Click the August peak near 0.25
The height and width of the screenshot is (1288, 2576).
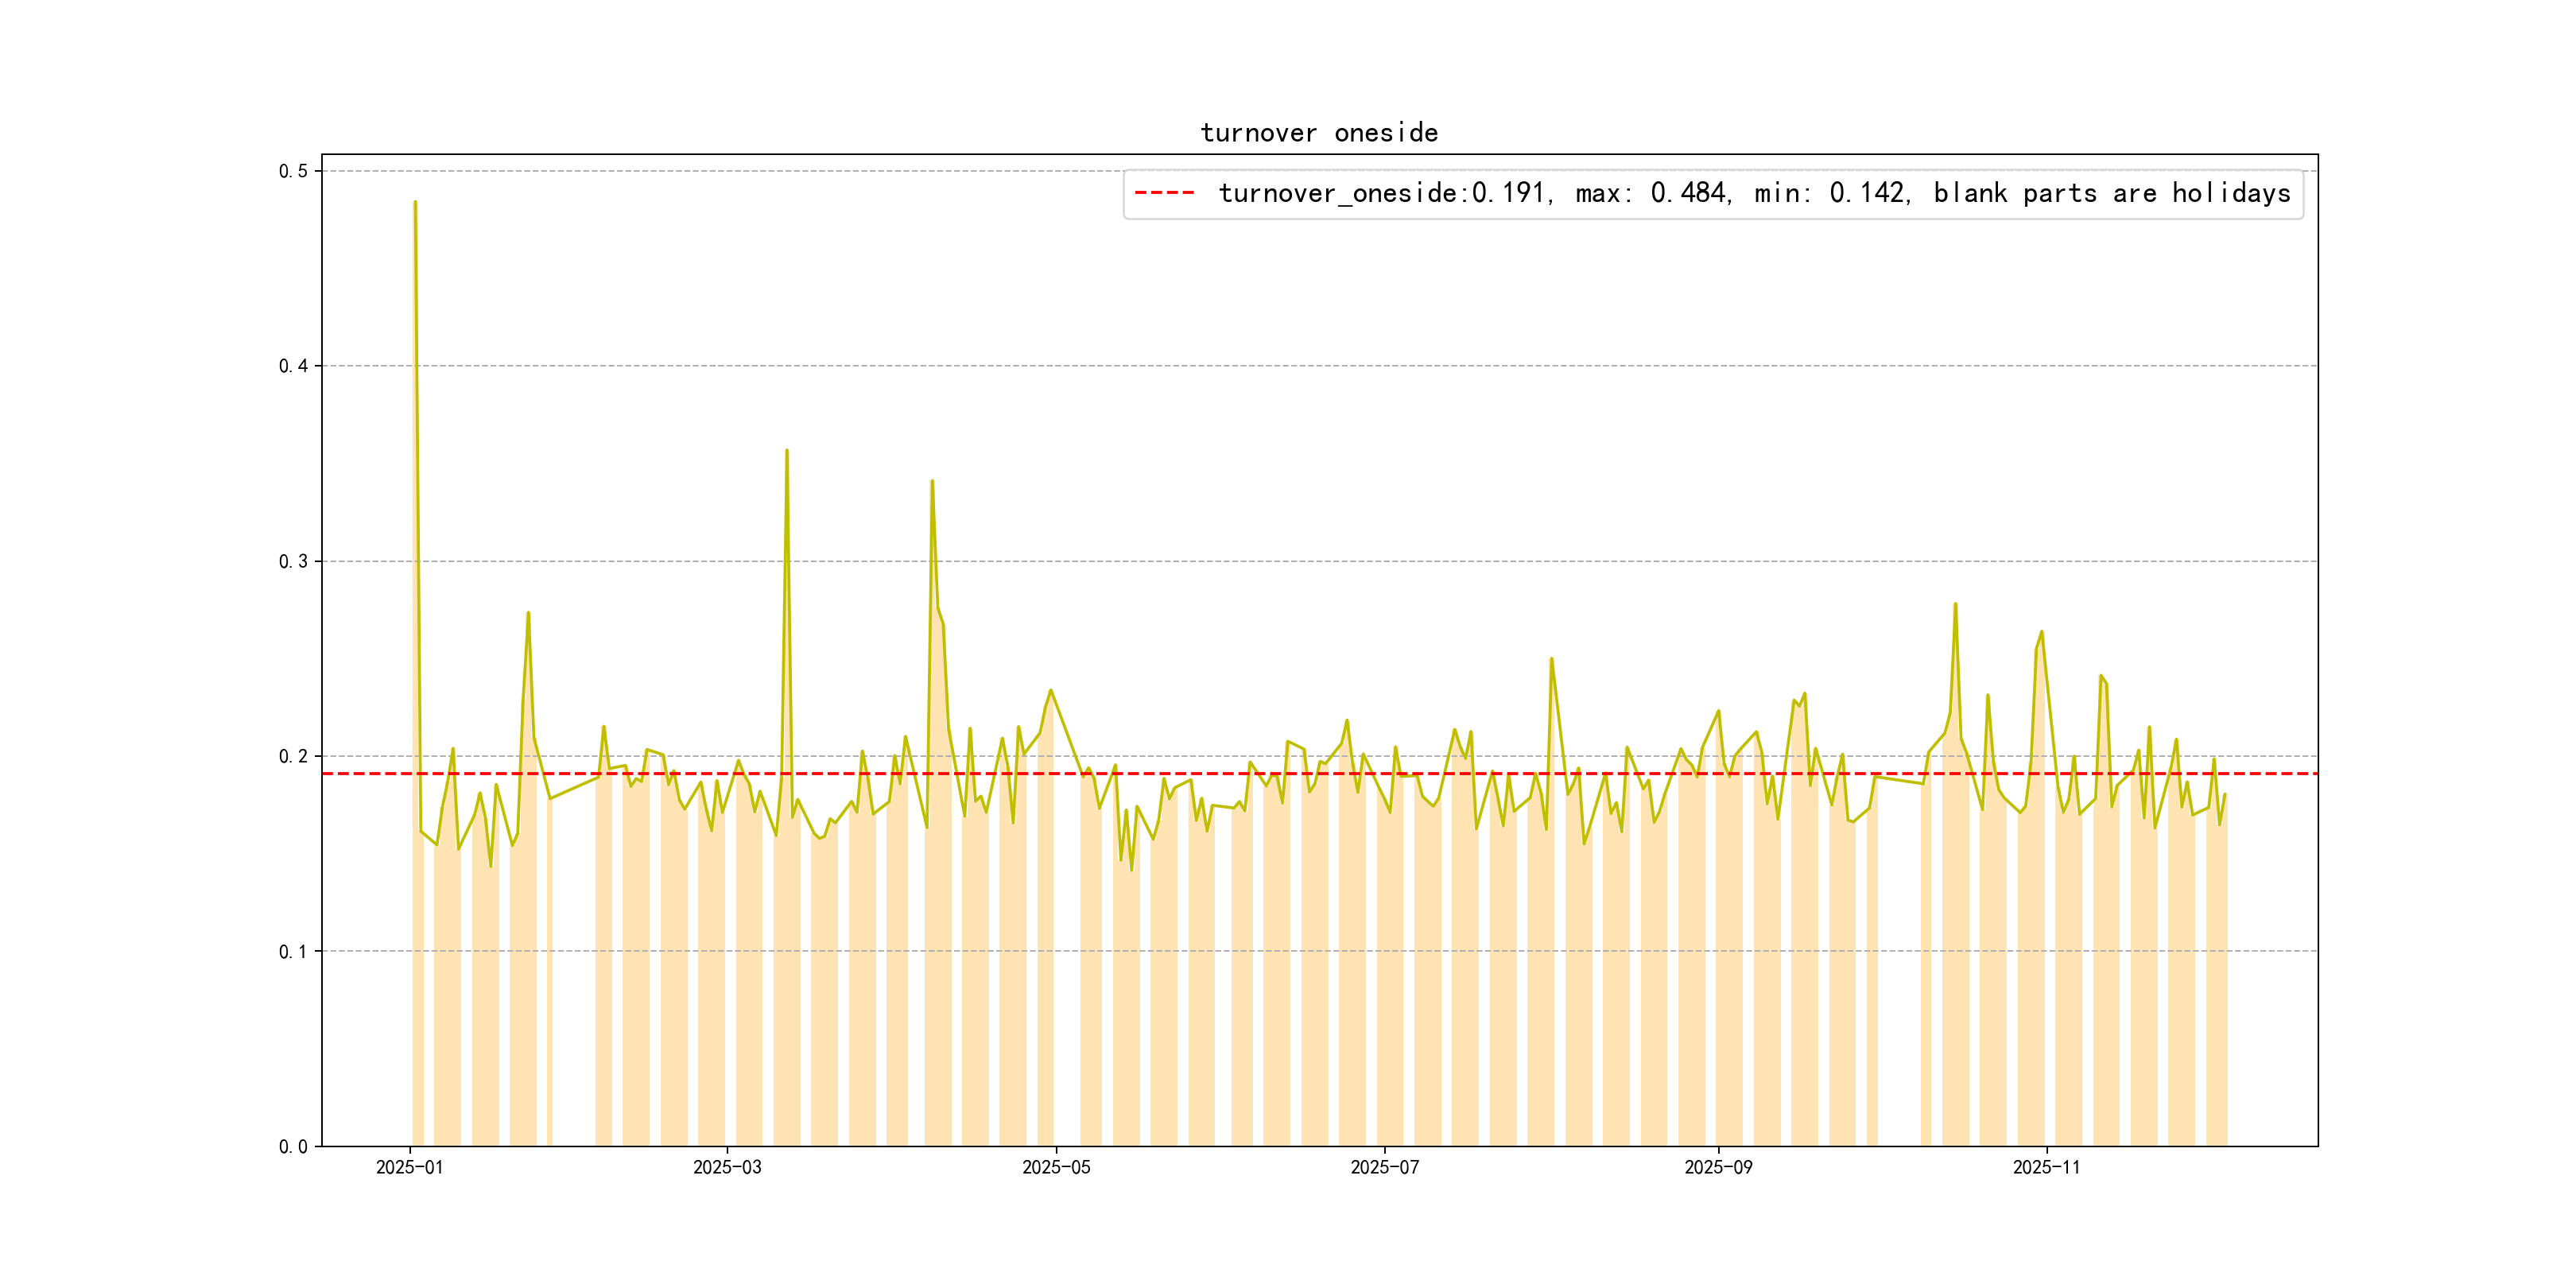1551,659
